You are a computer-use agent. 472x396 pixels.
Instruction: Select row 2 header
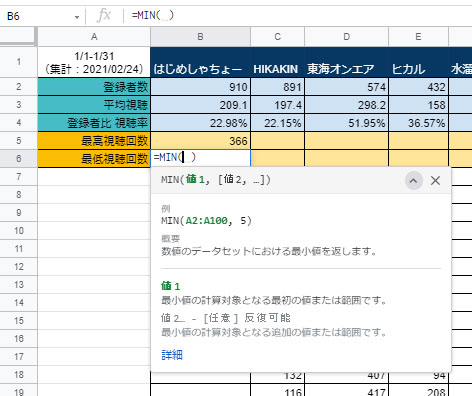coord(19,87)
